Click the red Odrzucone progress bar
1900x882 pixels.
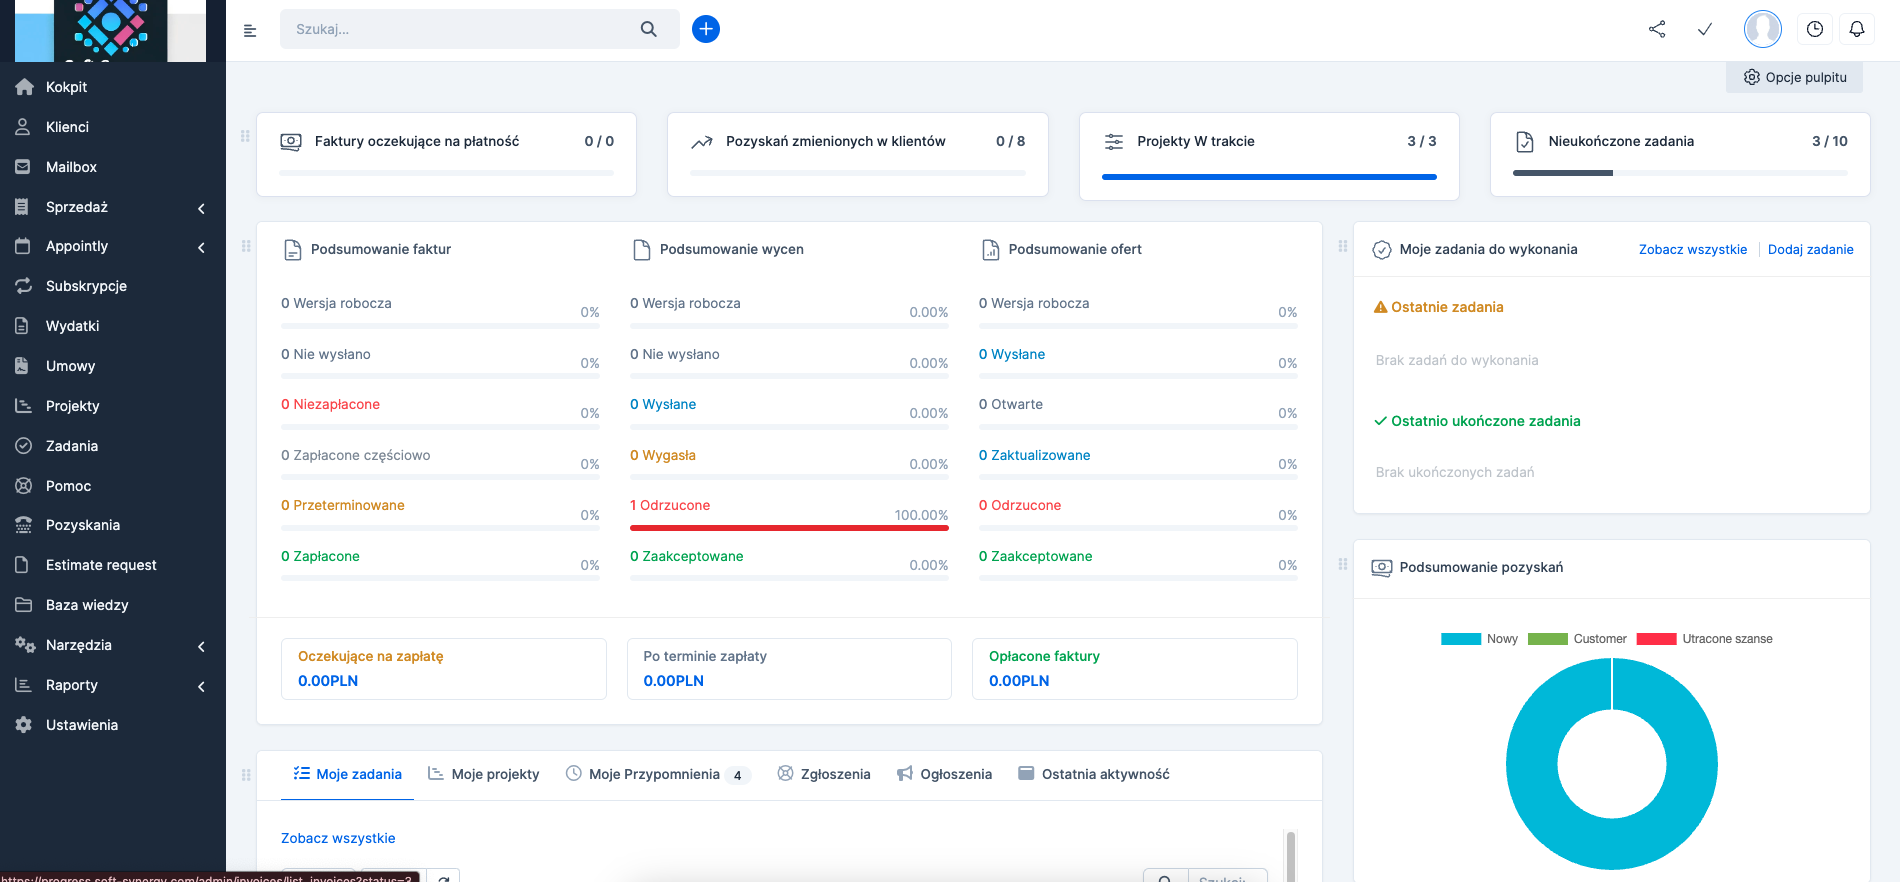[x=789, y=527]
